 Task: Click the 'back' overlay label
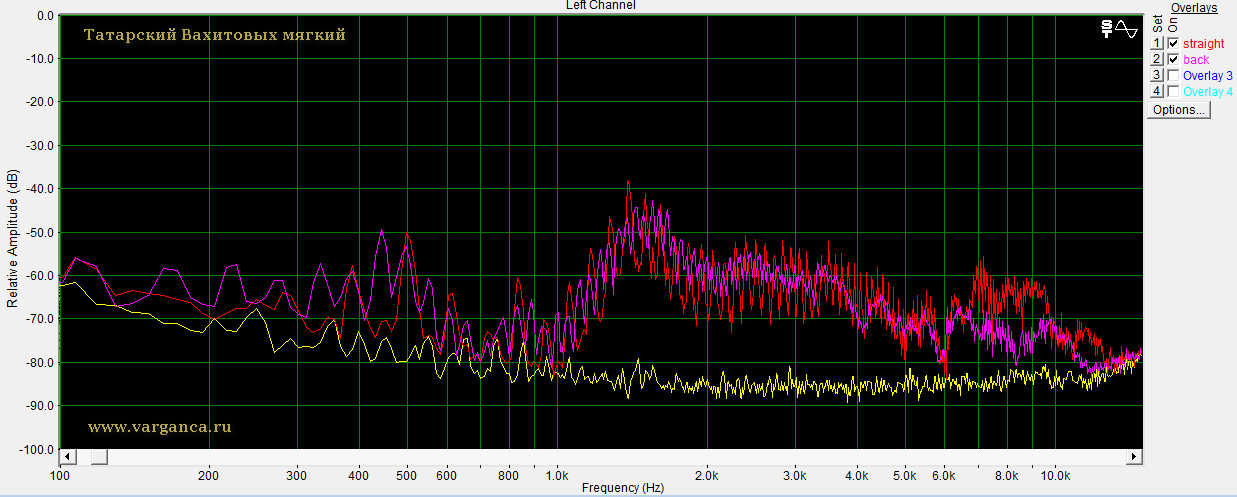pos(1196,60)
